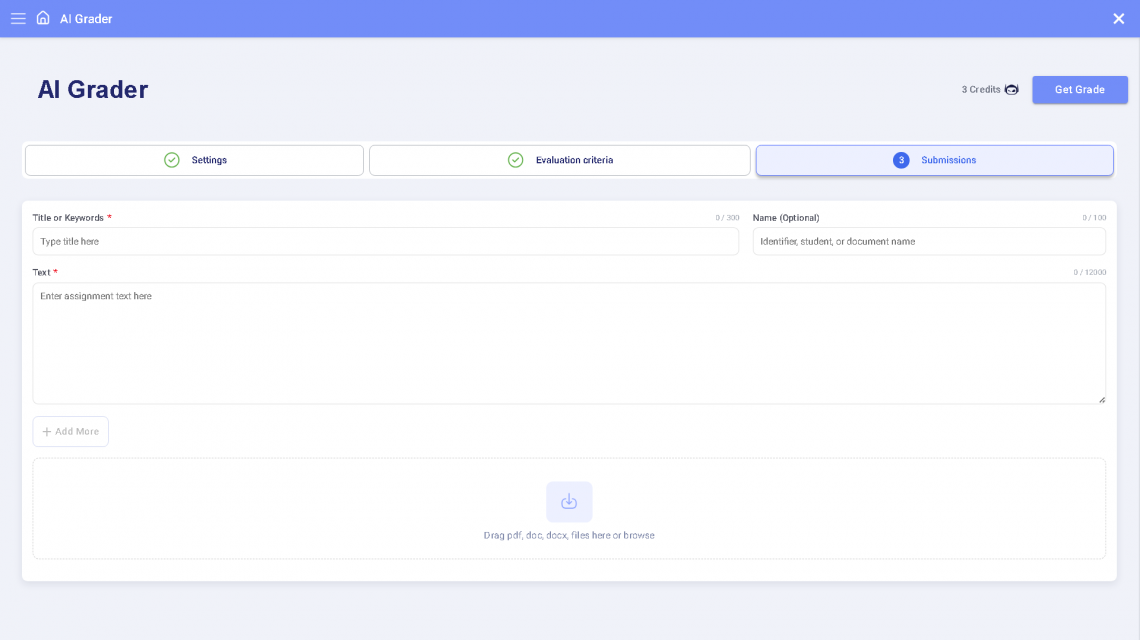
Task: Click the robot icon next to 3 Credits
Action: [x=1011, y=89]
